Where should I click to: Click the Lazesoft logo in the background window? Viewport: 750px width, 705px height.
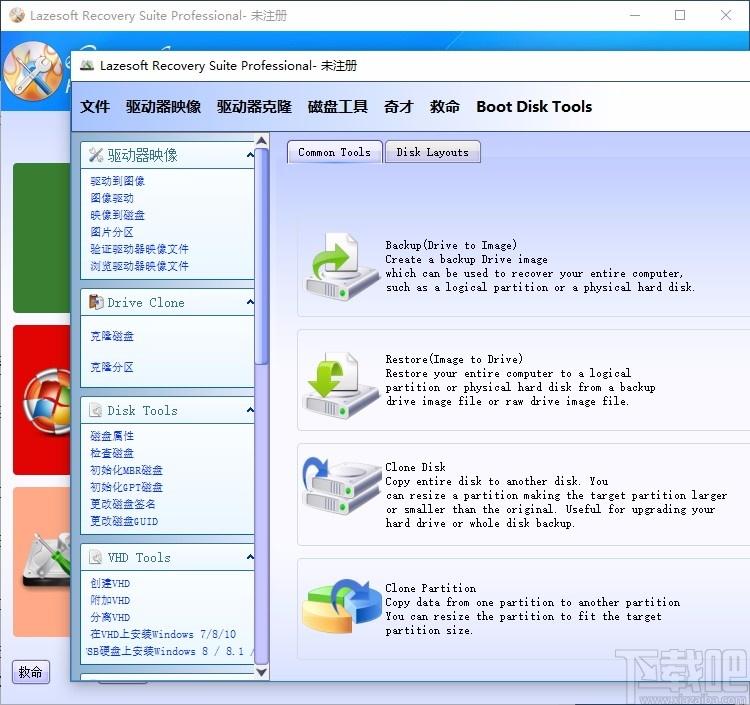point(33,71)
